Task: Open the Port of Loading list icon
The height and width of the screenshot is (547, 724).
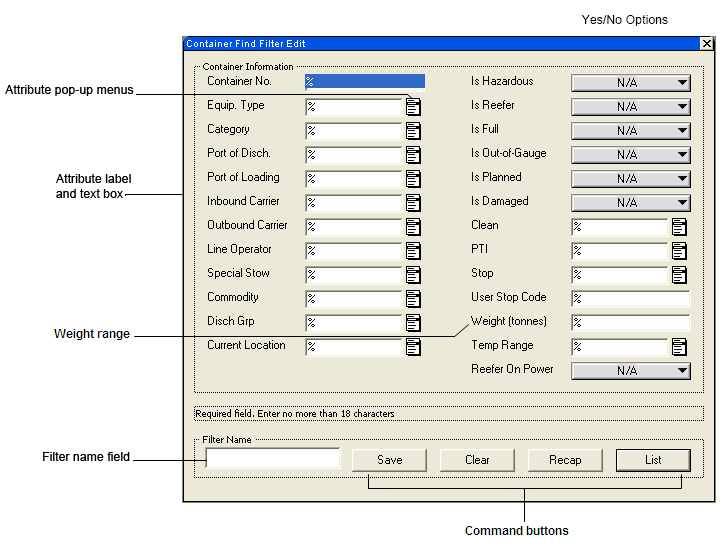Action: (413, 179)
